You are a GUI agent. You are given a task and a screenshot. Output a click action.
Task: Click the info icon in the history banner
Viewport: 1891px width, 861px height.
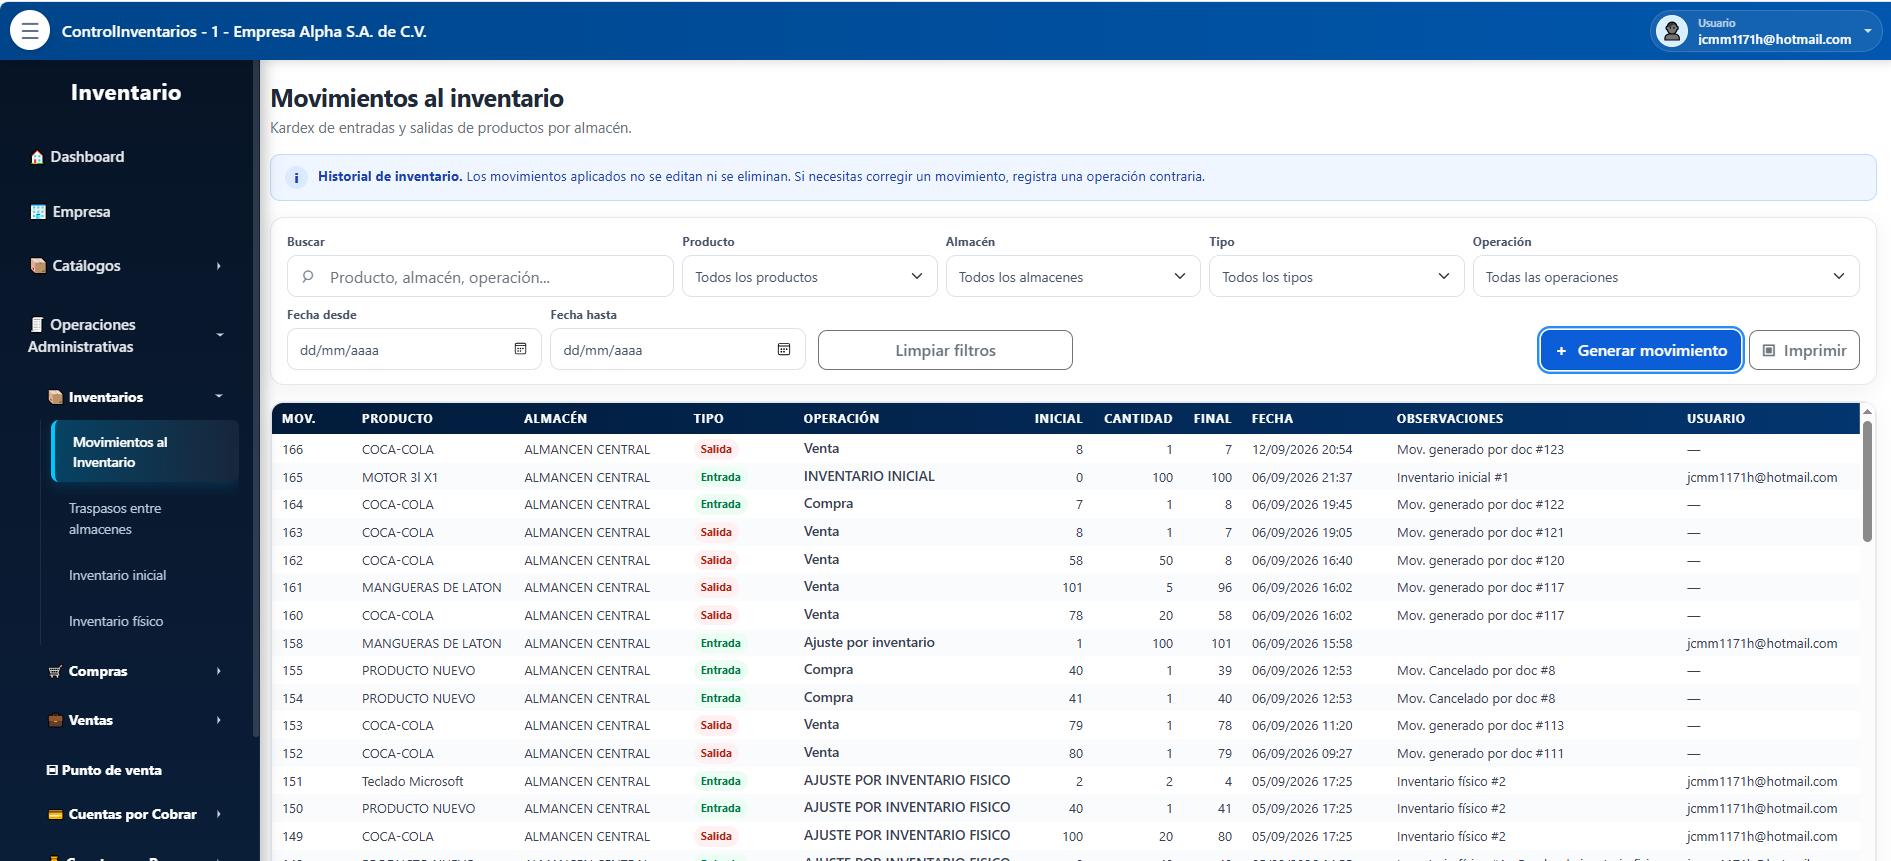[x=296, y=177]
